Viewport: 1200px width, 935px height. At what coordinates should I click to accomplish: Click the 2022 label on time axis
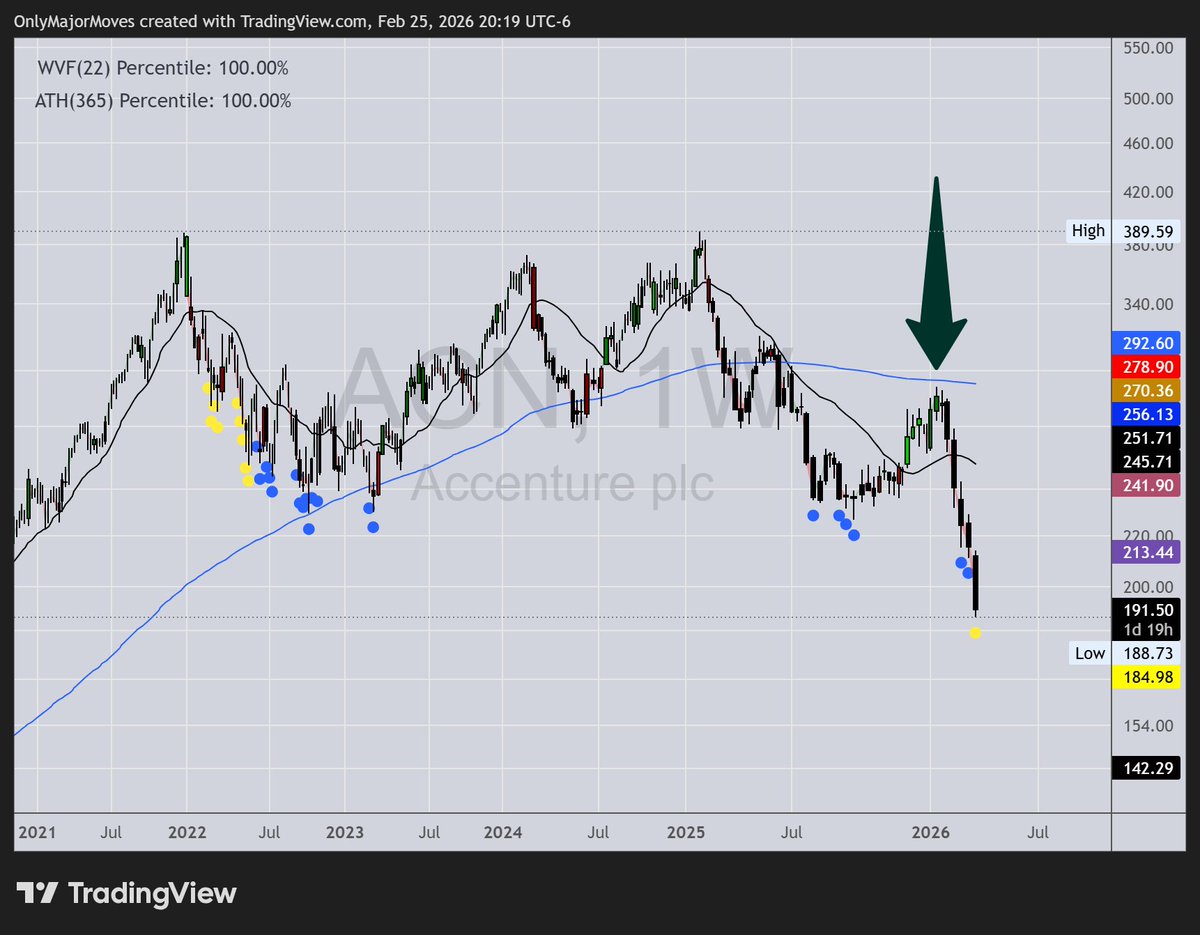pyautogui.click(x=187, y=831)
